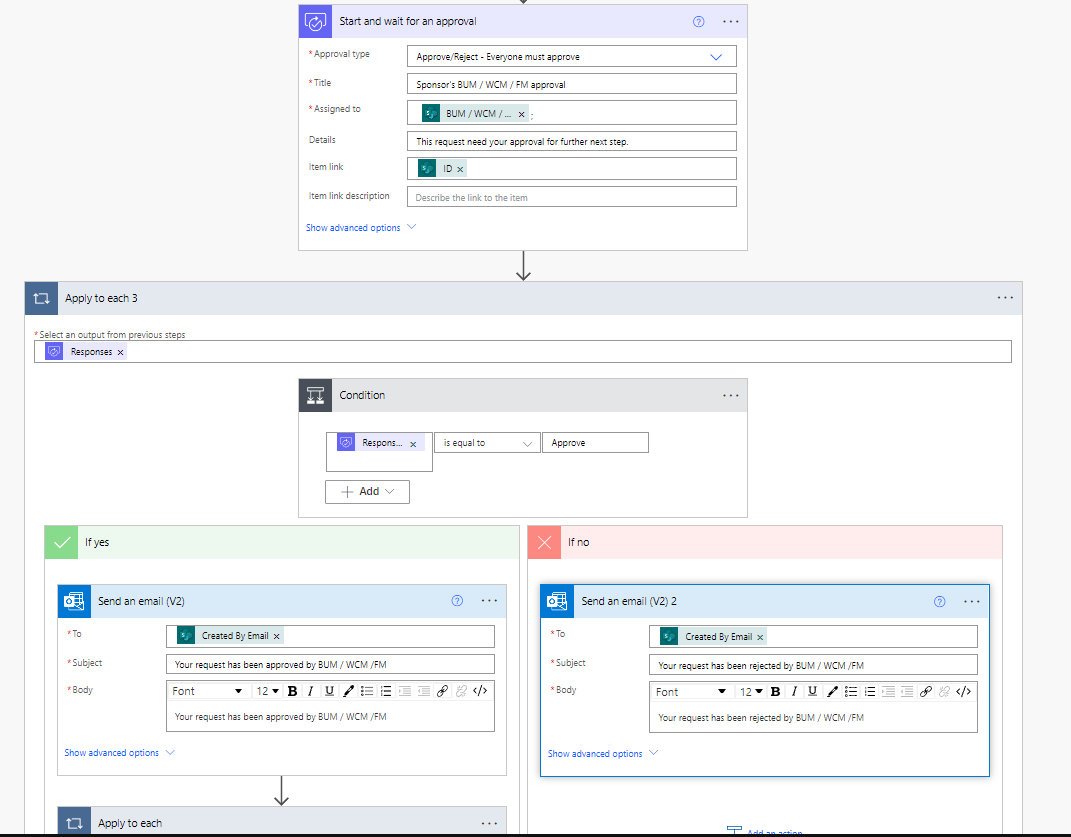Insert a link in the rejected email body
Image resolution: width=1071 pixels, height=837 pixels.
pyautogui.click(x=926, y=691)
